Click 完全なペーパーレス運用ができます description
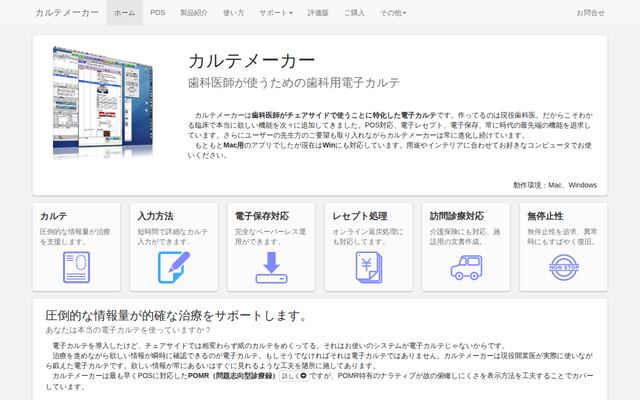The image size is (640, 400). (x=270, y=237)
